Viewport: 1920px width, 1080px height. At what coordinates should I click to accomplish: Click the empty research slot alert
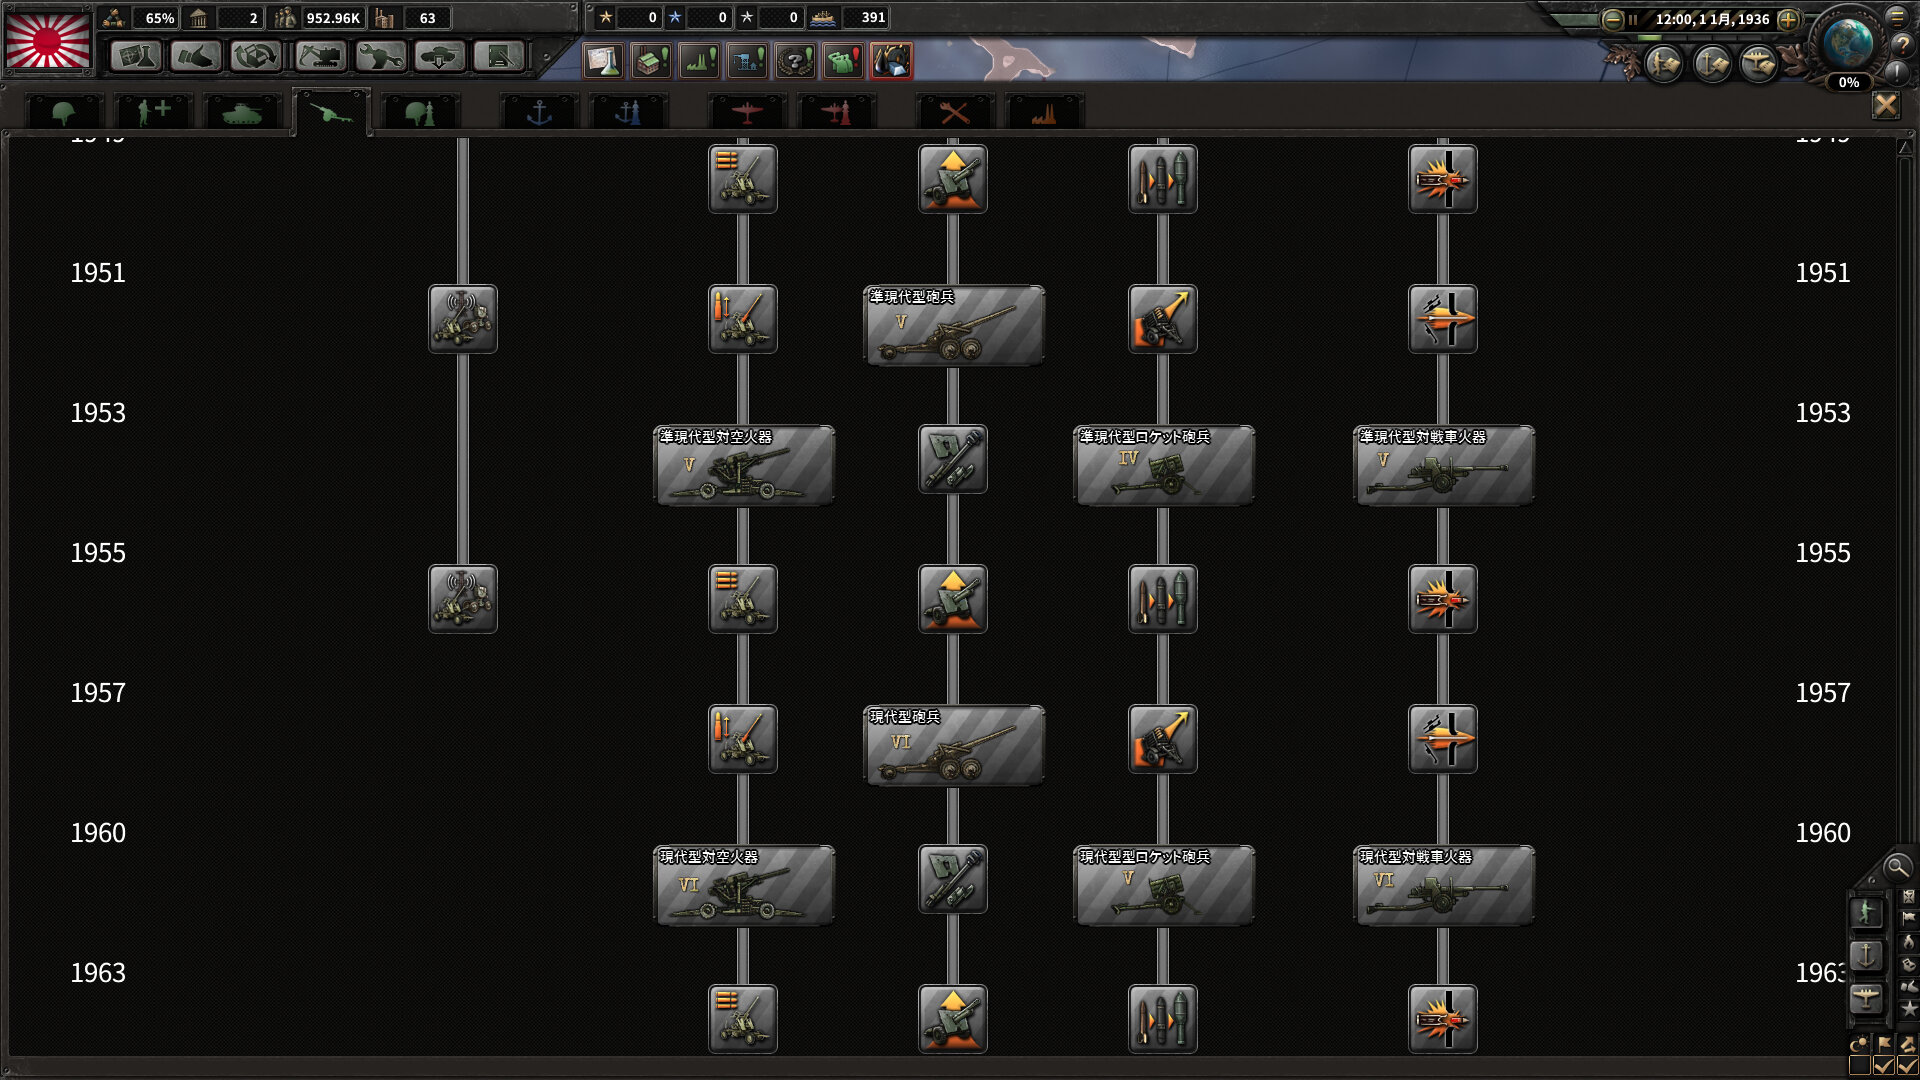click(603, 62)
